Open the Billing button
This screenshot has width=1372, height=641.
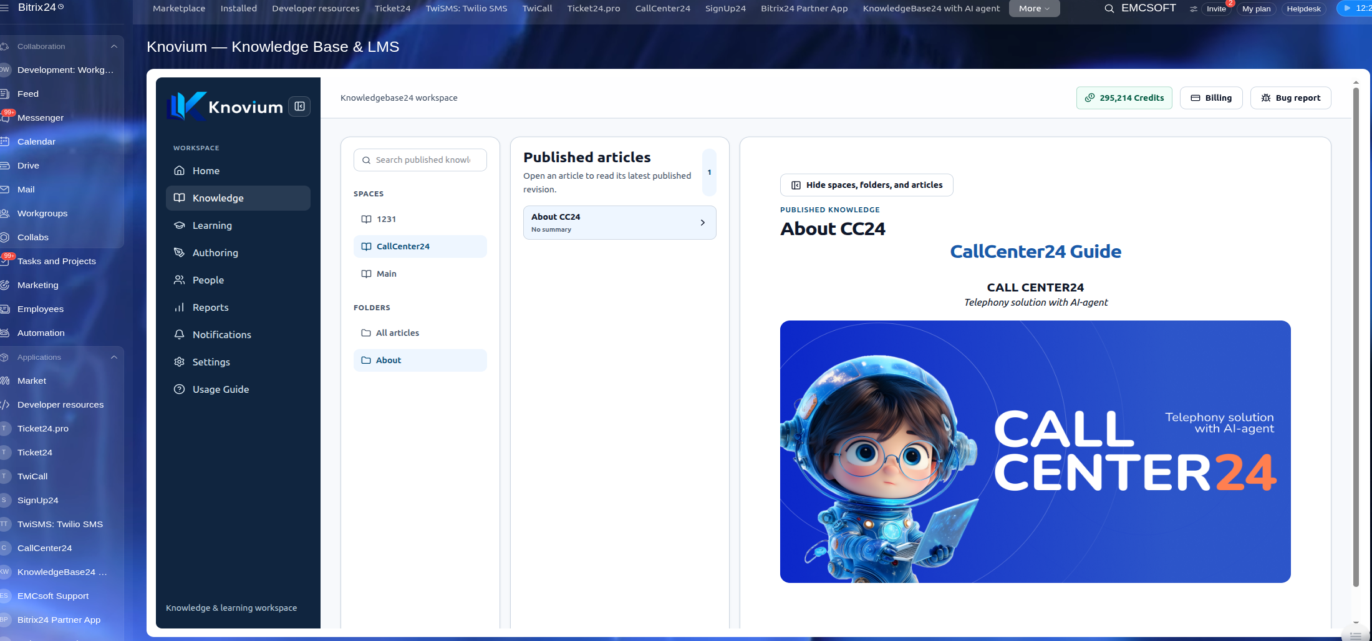point(1211,98)
